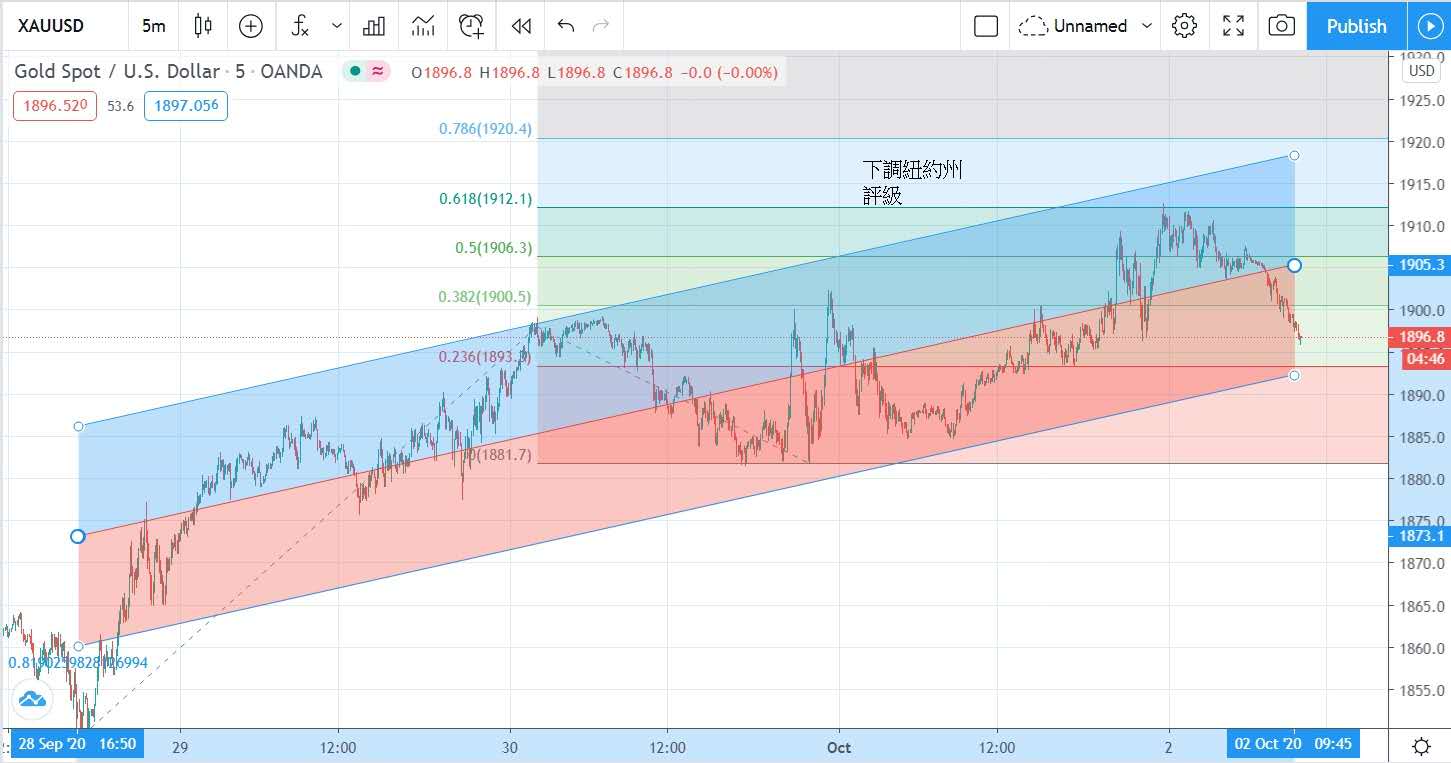The width and height of the screenshot is (1451, 763).
Task: Toggle the green market status indicator
Action: (354, 71)
